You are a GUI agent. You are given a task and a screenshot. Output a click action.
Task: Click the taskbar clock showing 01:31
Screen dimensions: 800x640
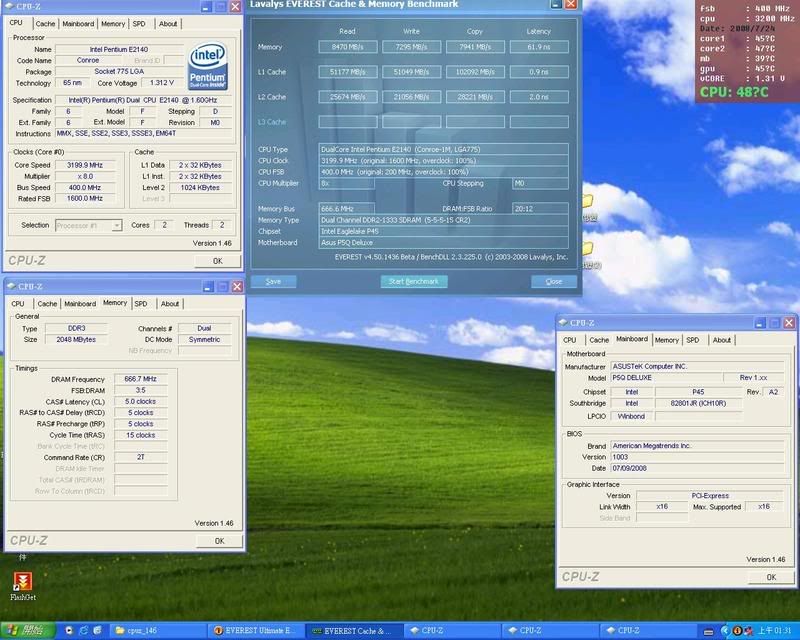click(x=774, y=631)
